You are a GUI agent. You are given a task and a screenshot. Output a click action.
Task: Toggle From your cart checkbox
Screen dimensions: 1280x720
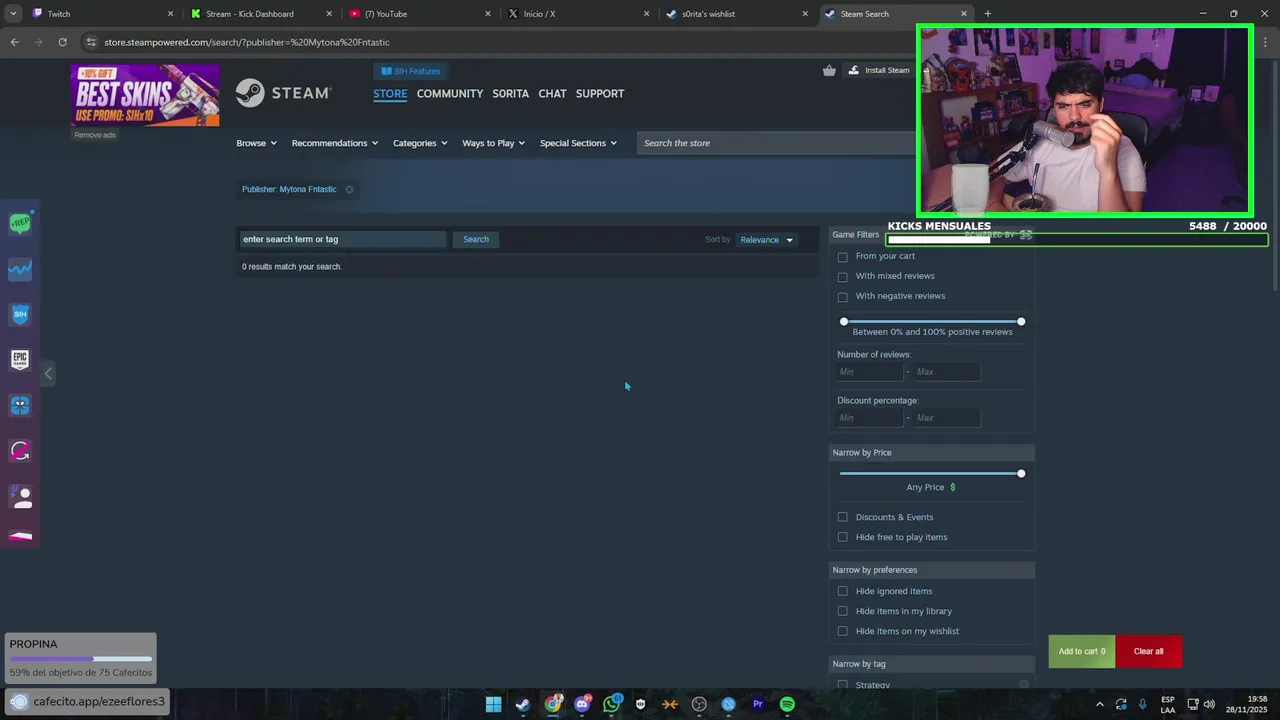(843, 257)
